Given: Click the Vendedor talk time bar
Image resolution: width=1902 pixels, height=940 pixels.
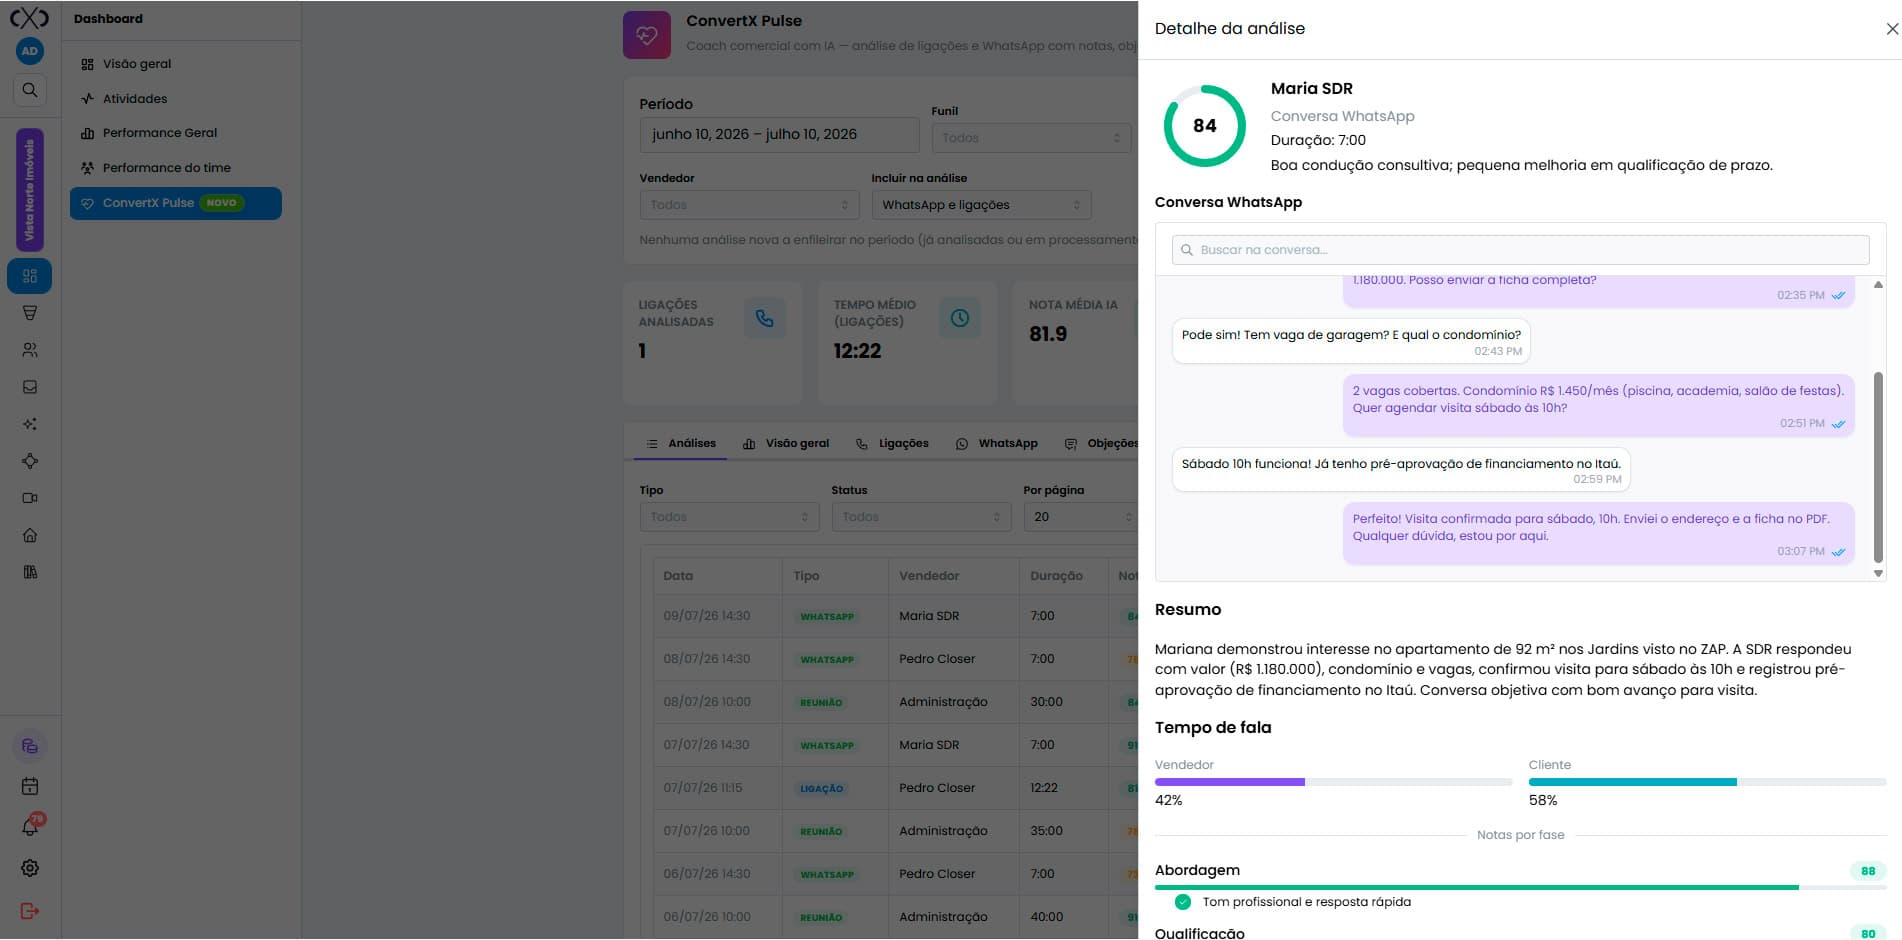Looking at the screenshot, I should (1333, 782).
